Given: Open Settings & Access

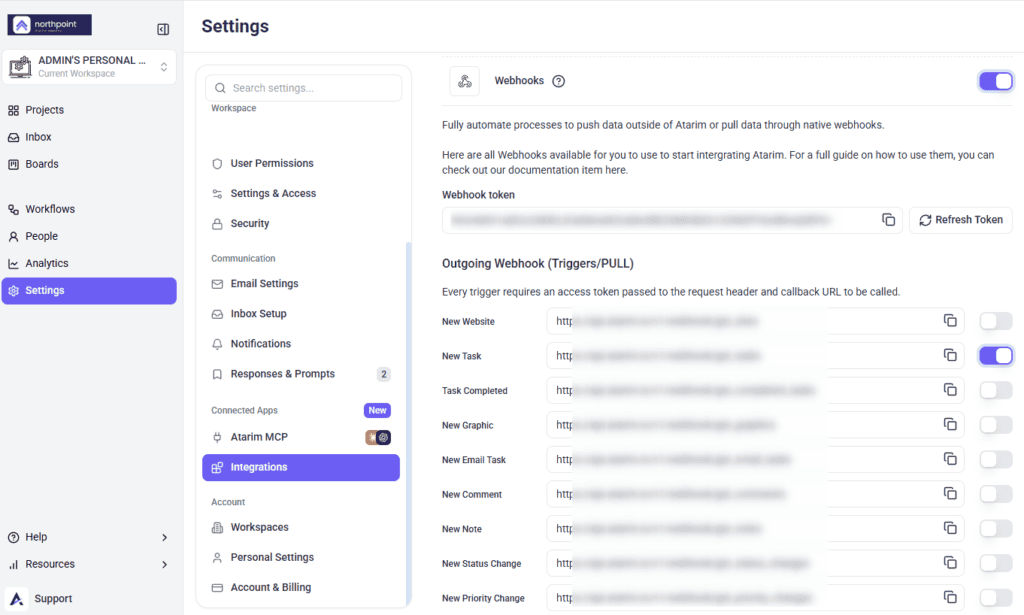Looking at the screenshot, I should [x=301, y=193].
